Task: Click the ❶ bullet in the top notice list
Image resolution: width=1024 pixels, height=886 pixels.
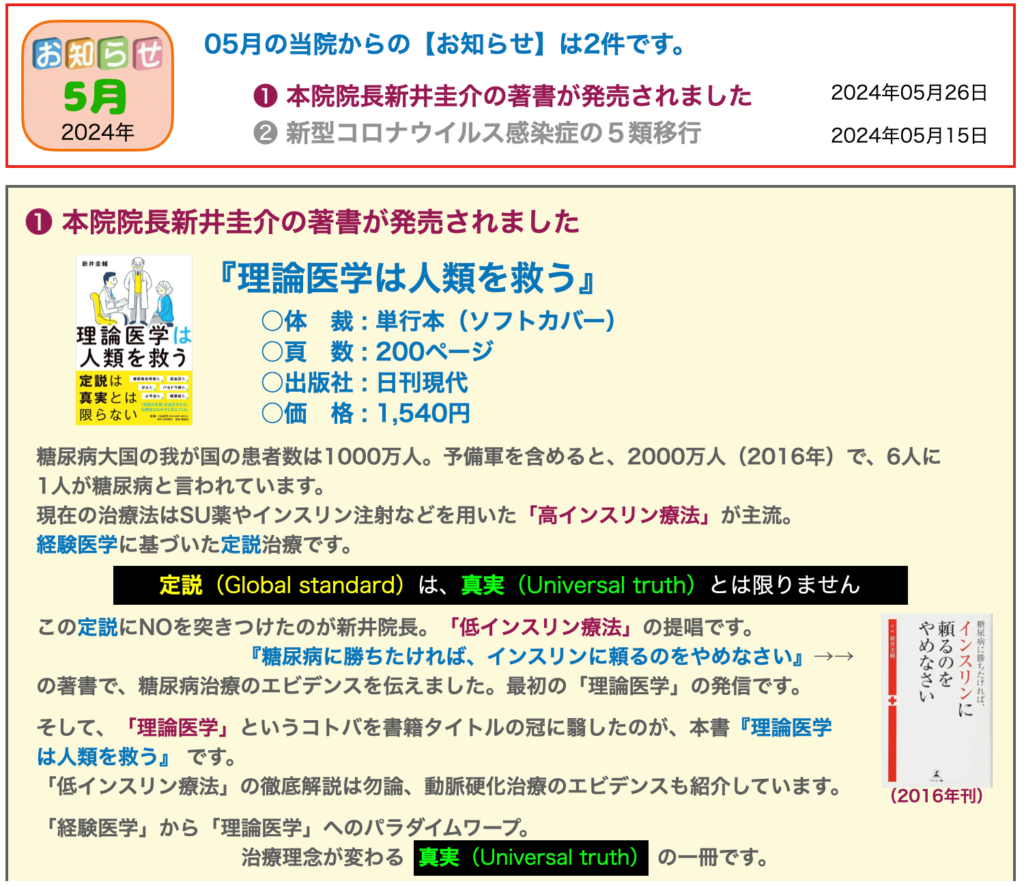Action: coord(266,96)
